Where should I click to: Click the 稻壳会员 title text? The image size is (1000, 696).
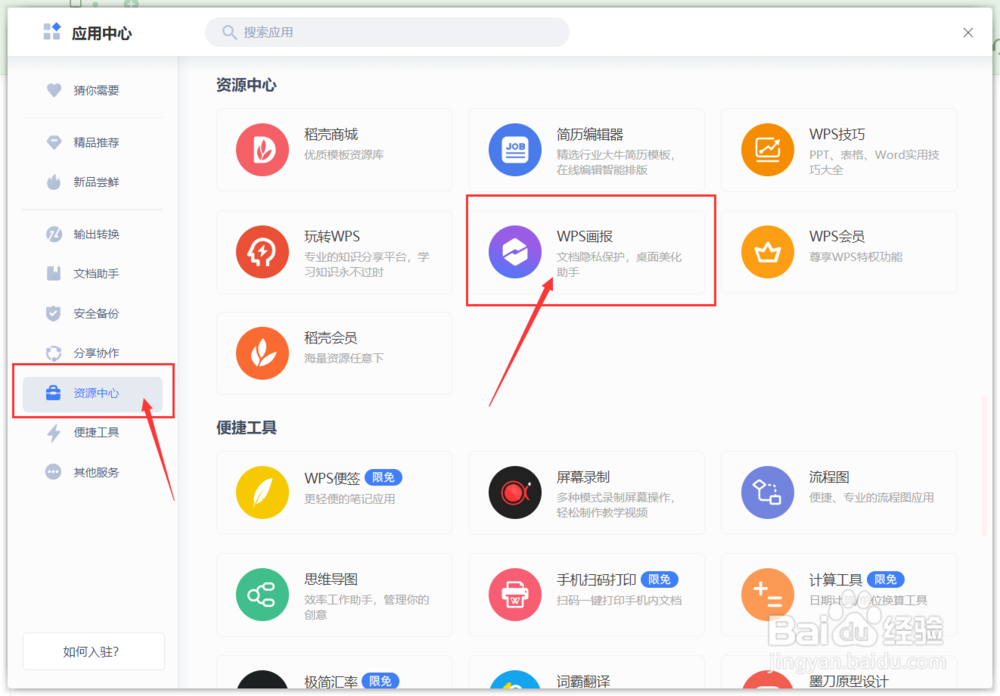point(330,338)
